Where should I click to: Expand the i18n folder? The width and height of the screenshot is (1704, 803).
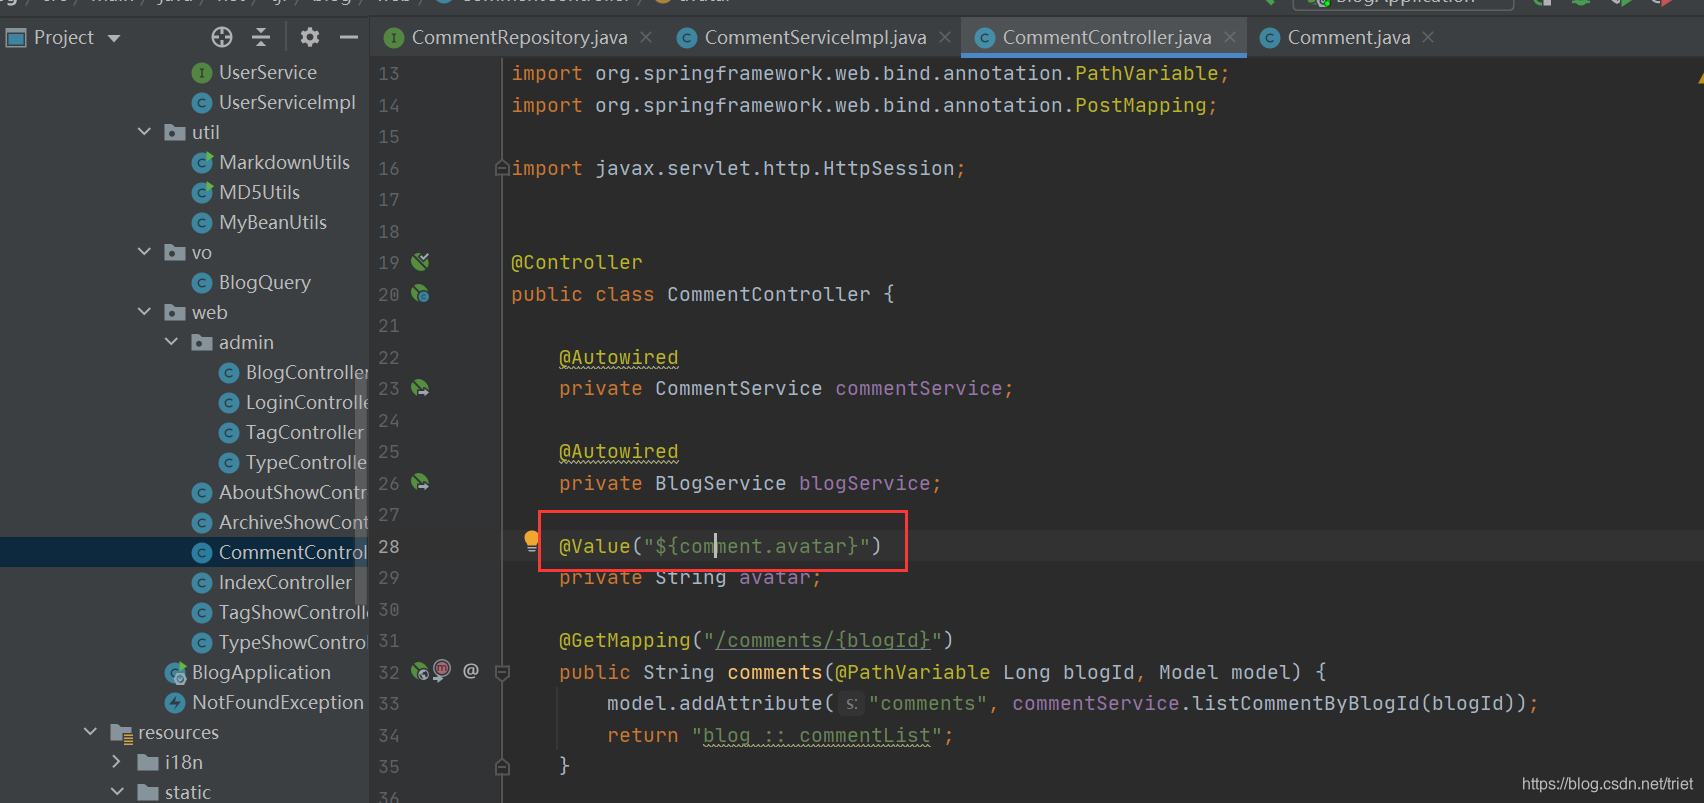coord(116,762)
